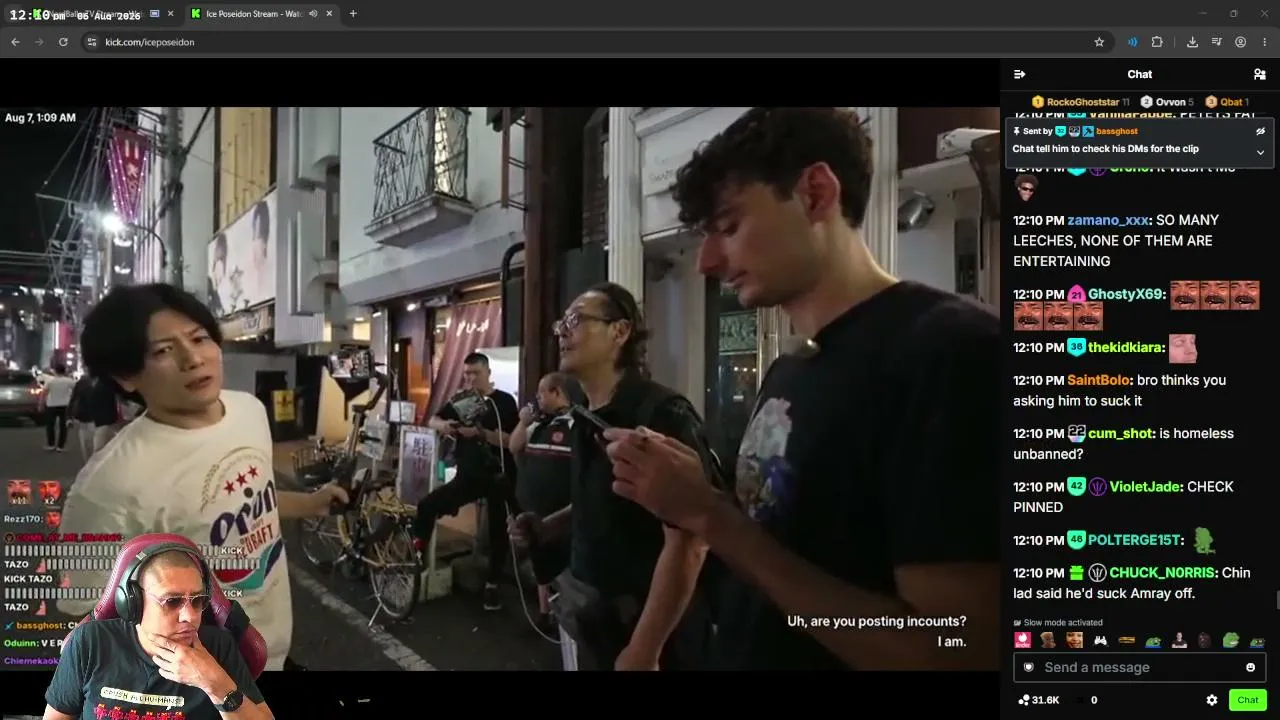Viewport: 1280px width, 720px height.
Task: Open the chat users list icon
Action: click(x=1260, y=74)
